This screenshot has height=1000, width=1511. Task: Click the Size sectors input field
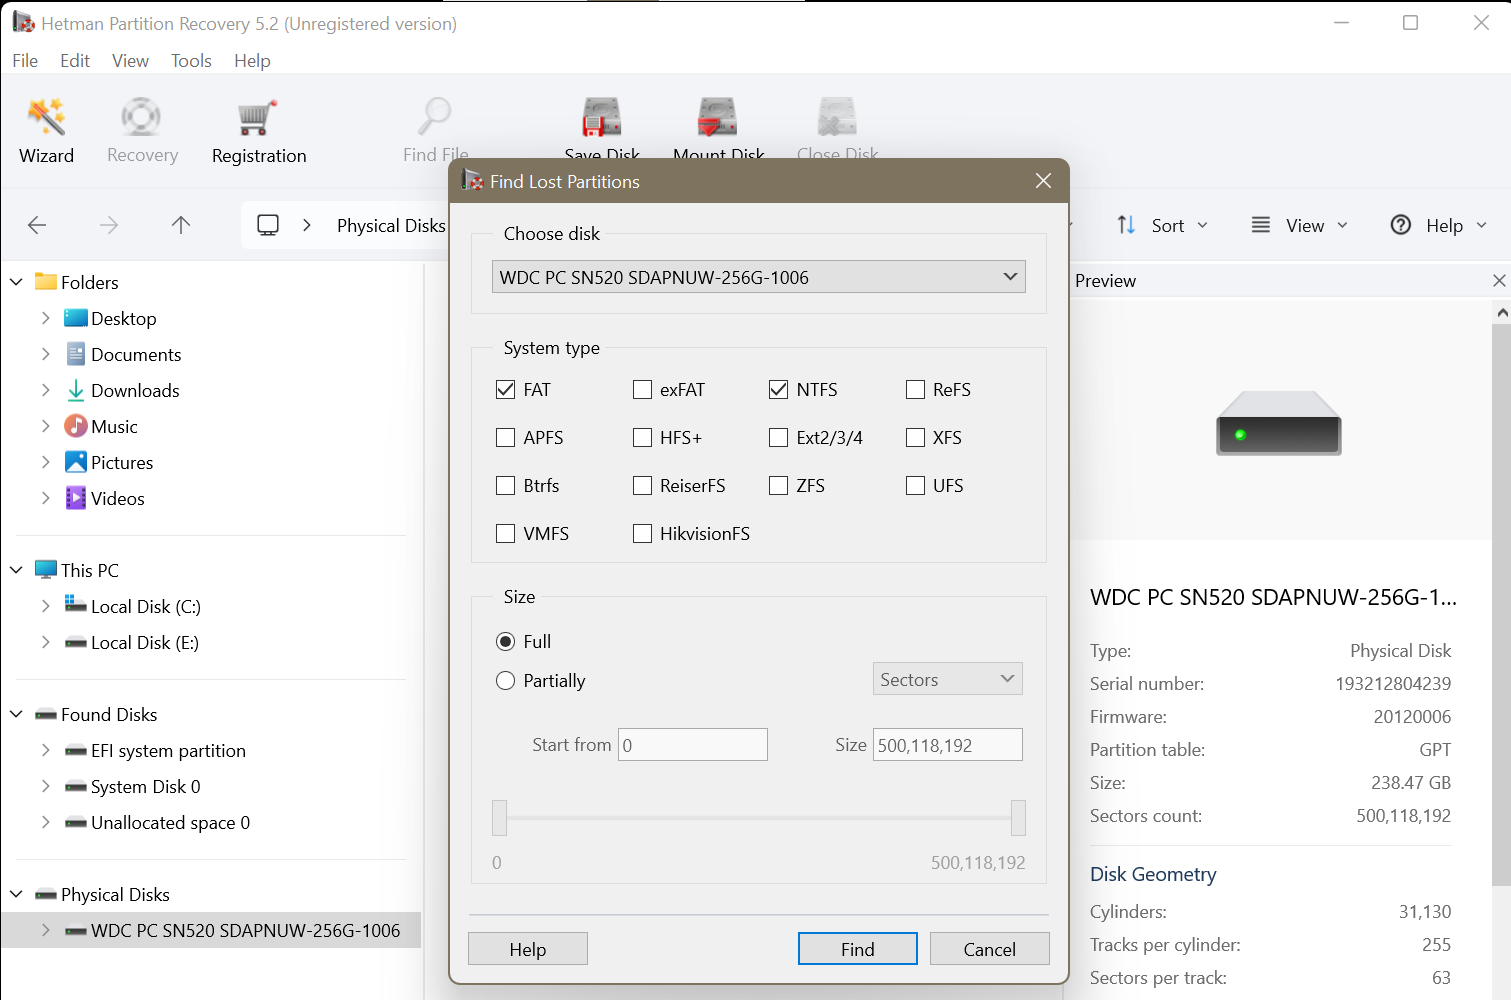point(948,745)
